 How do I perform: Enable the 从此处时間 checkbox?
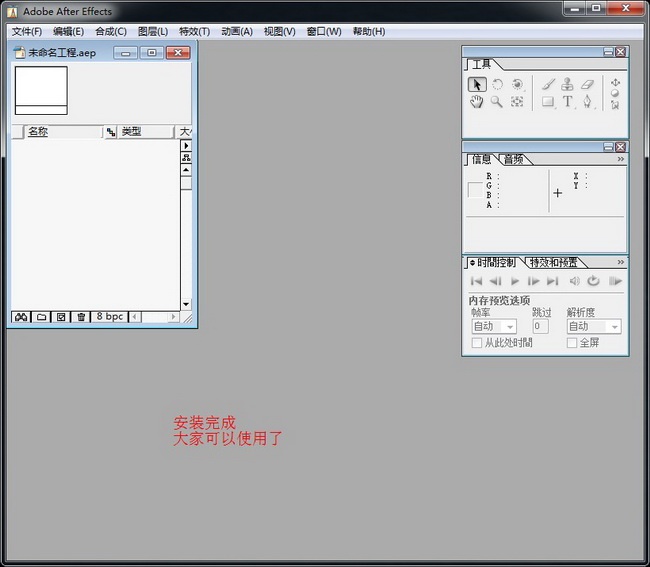tap(477, 343)
